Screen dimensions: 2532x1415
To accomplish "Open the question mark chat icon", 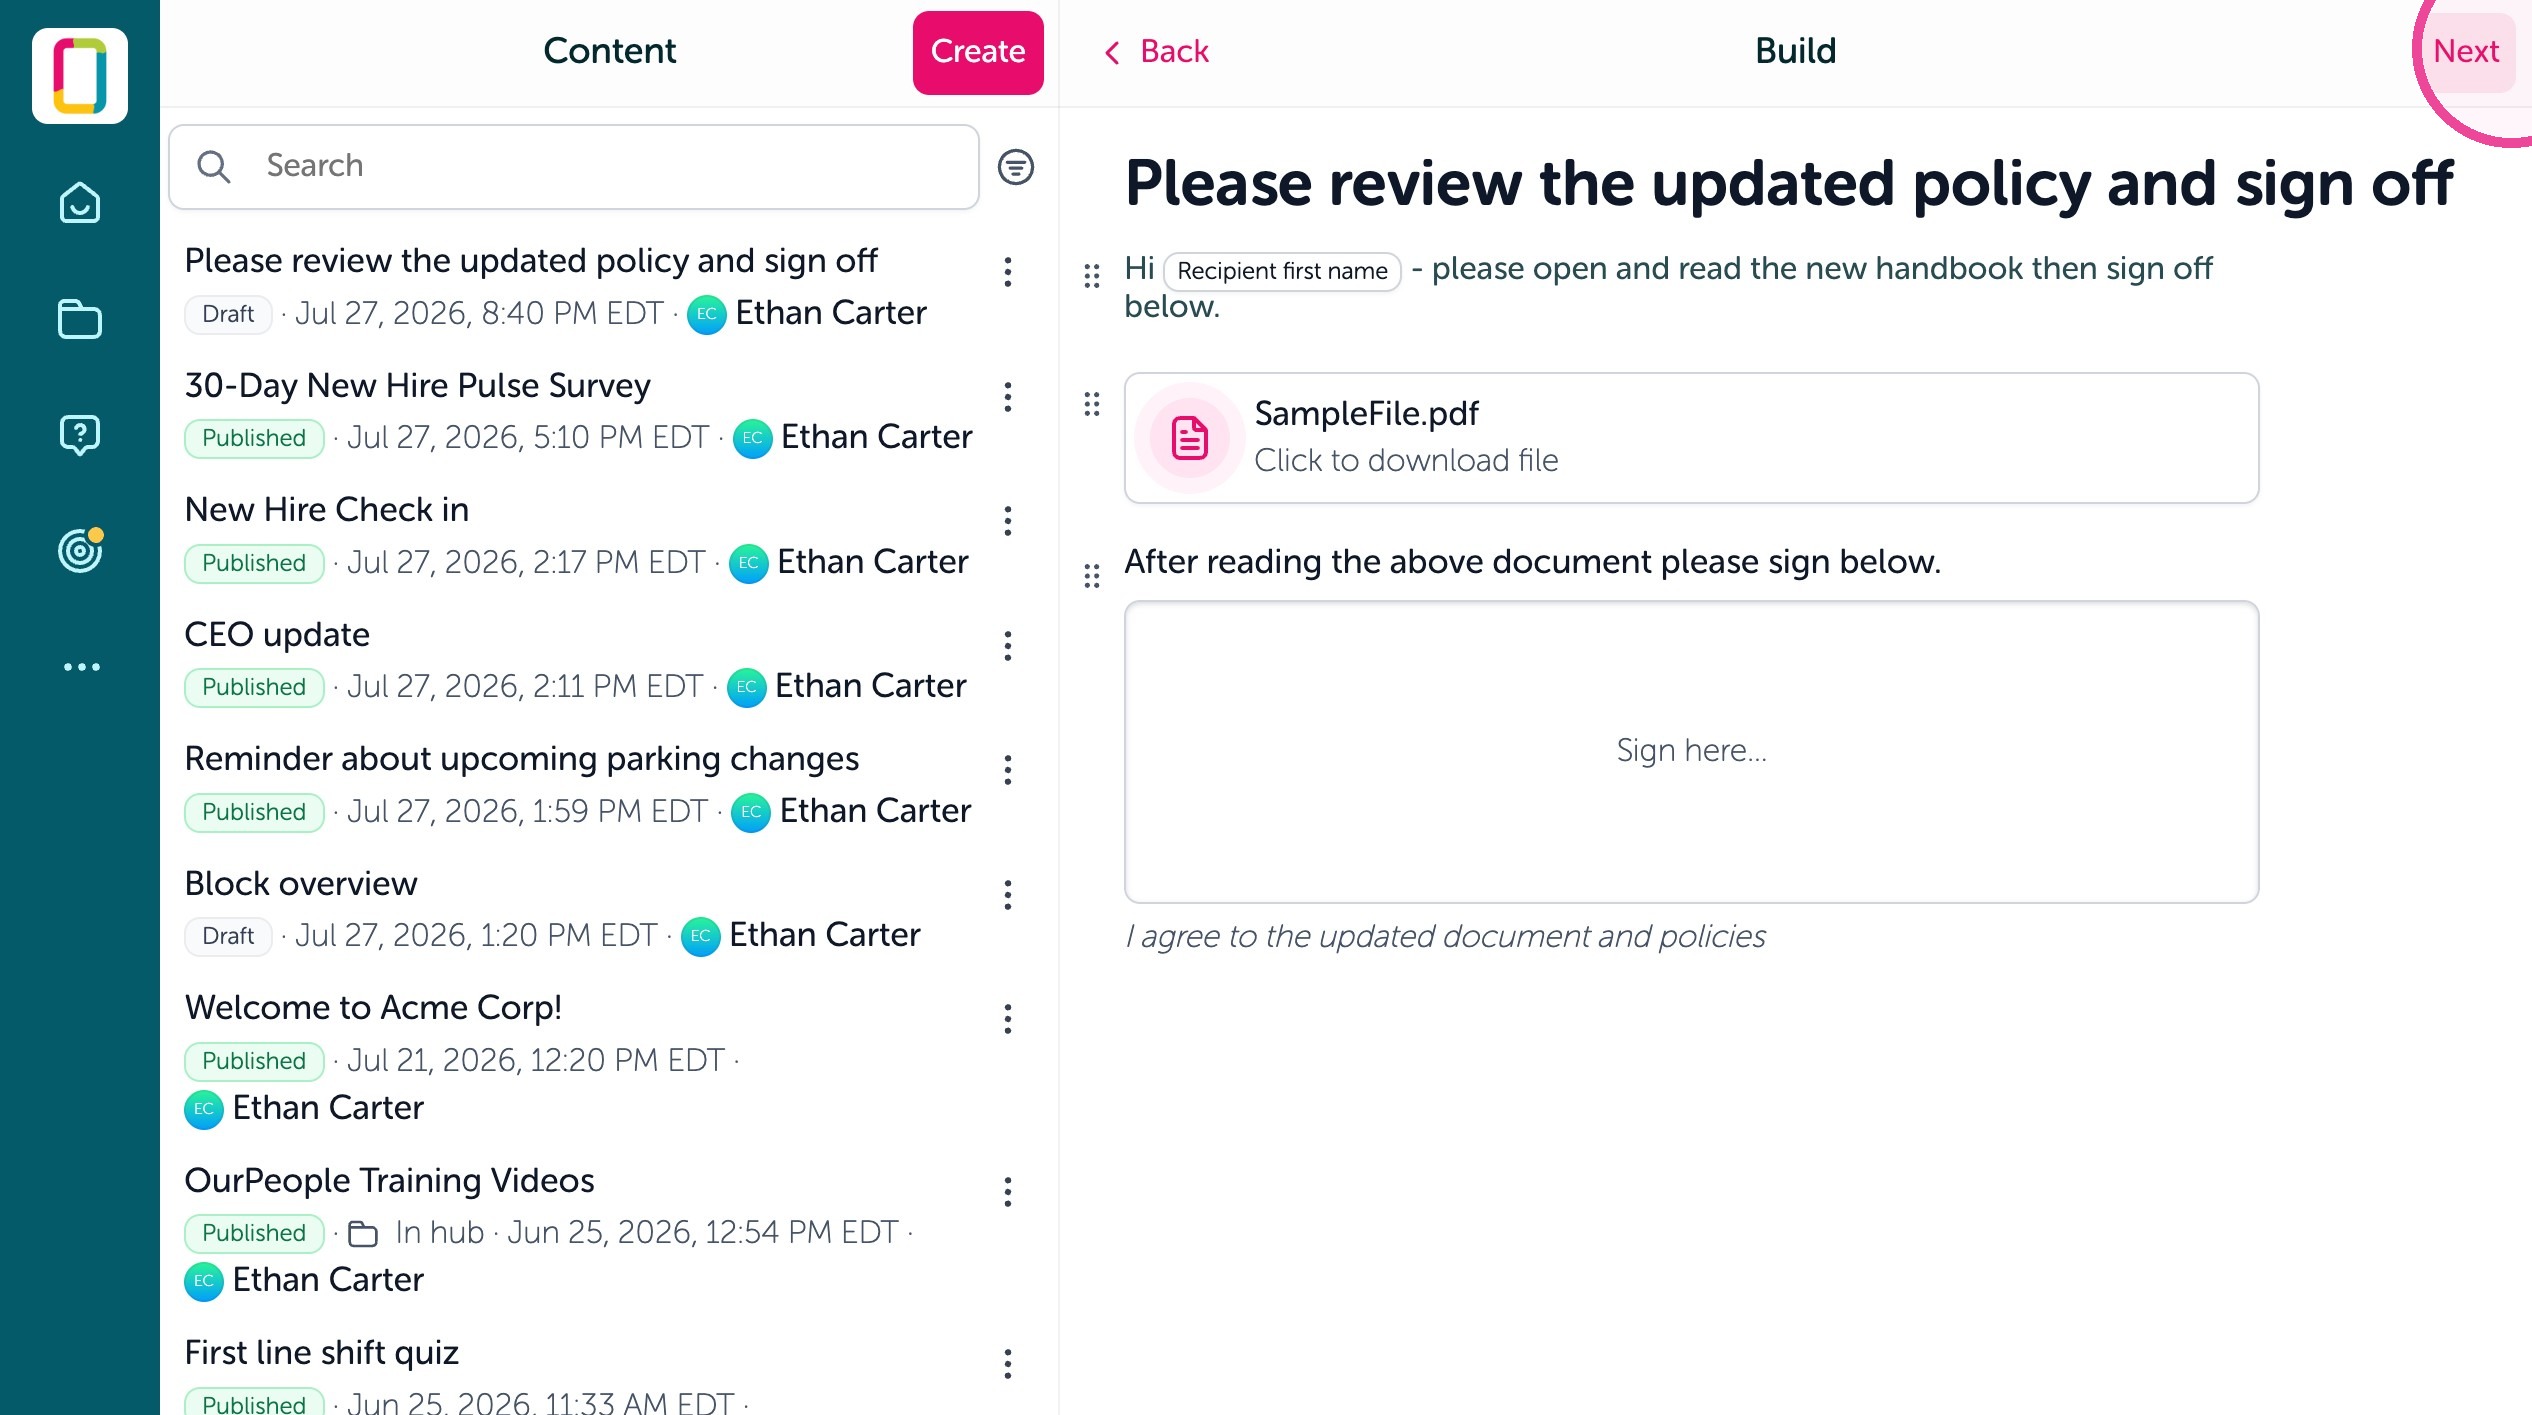I will (80, 435).
